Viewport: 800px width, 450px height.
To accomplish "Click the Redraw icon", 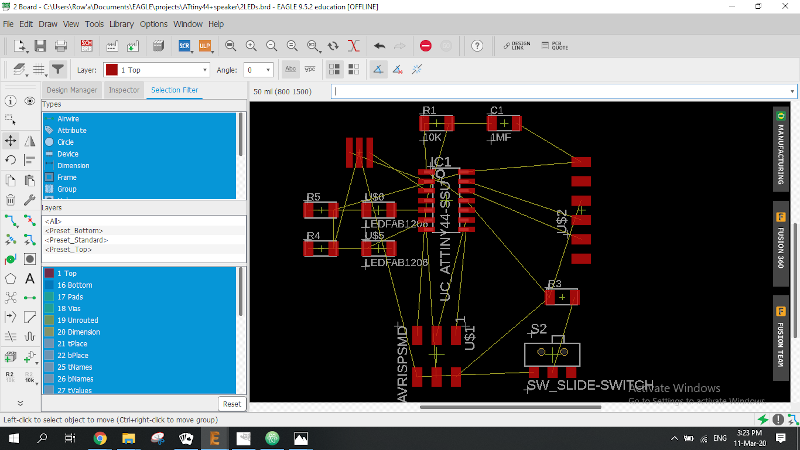I will pyautogui.click(x=333, y=46).
